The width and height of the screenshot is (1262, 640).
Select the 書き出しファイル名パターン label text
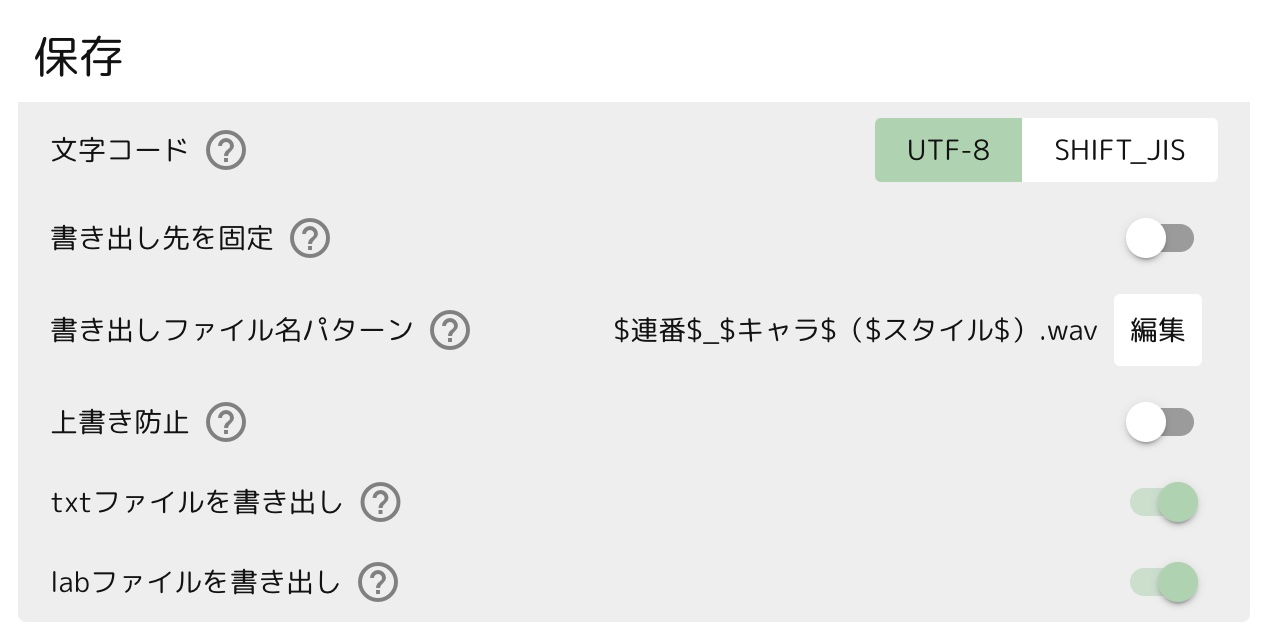pyautogui.click(x=232, y=330)
